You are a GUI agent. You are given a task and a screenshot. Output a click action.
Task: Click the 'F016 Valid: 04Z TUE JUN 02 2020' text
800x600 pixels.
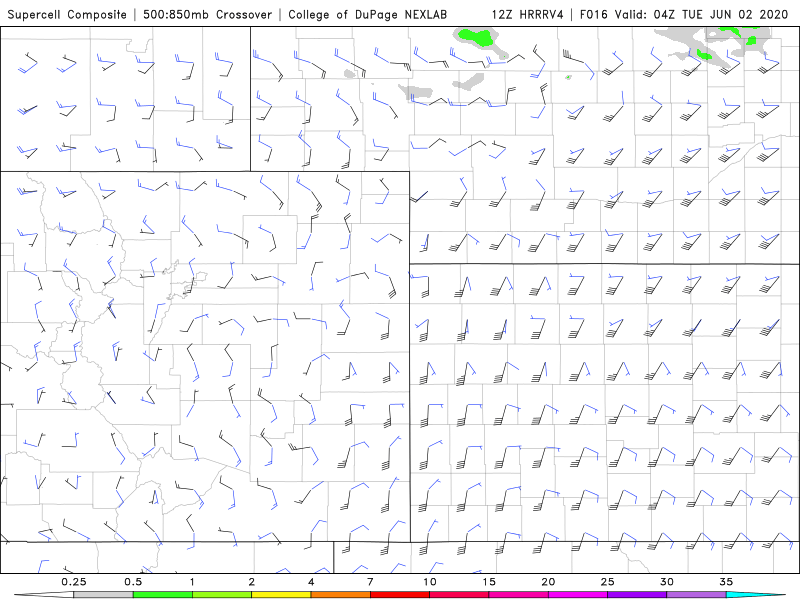[x=684, y=14]
